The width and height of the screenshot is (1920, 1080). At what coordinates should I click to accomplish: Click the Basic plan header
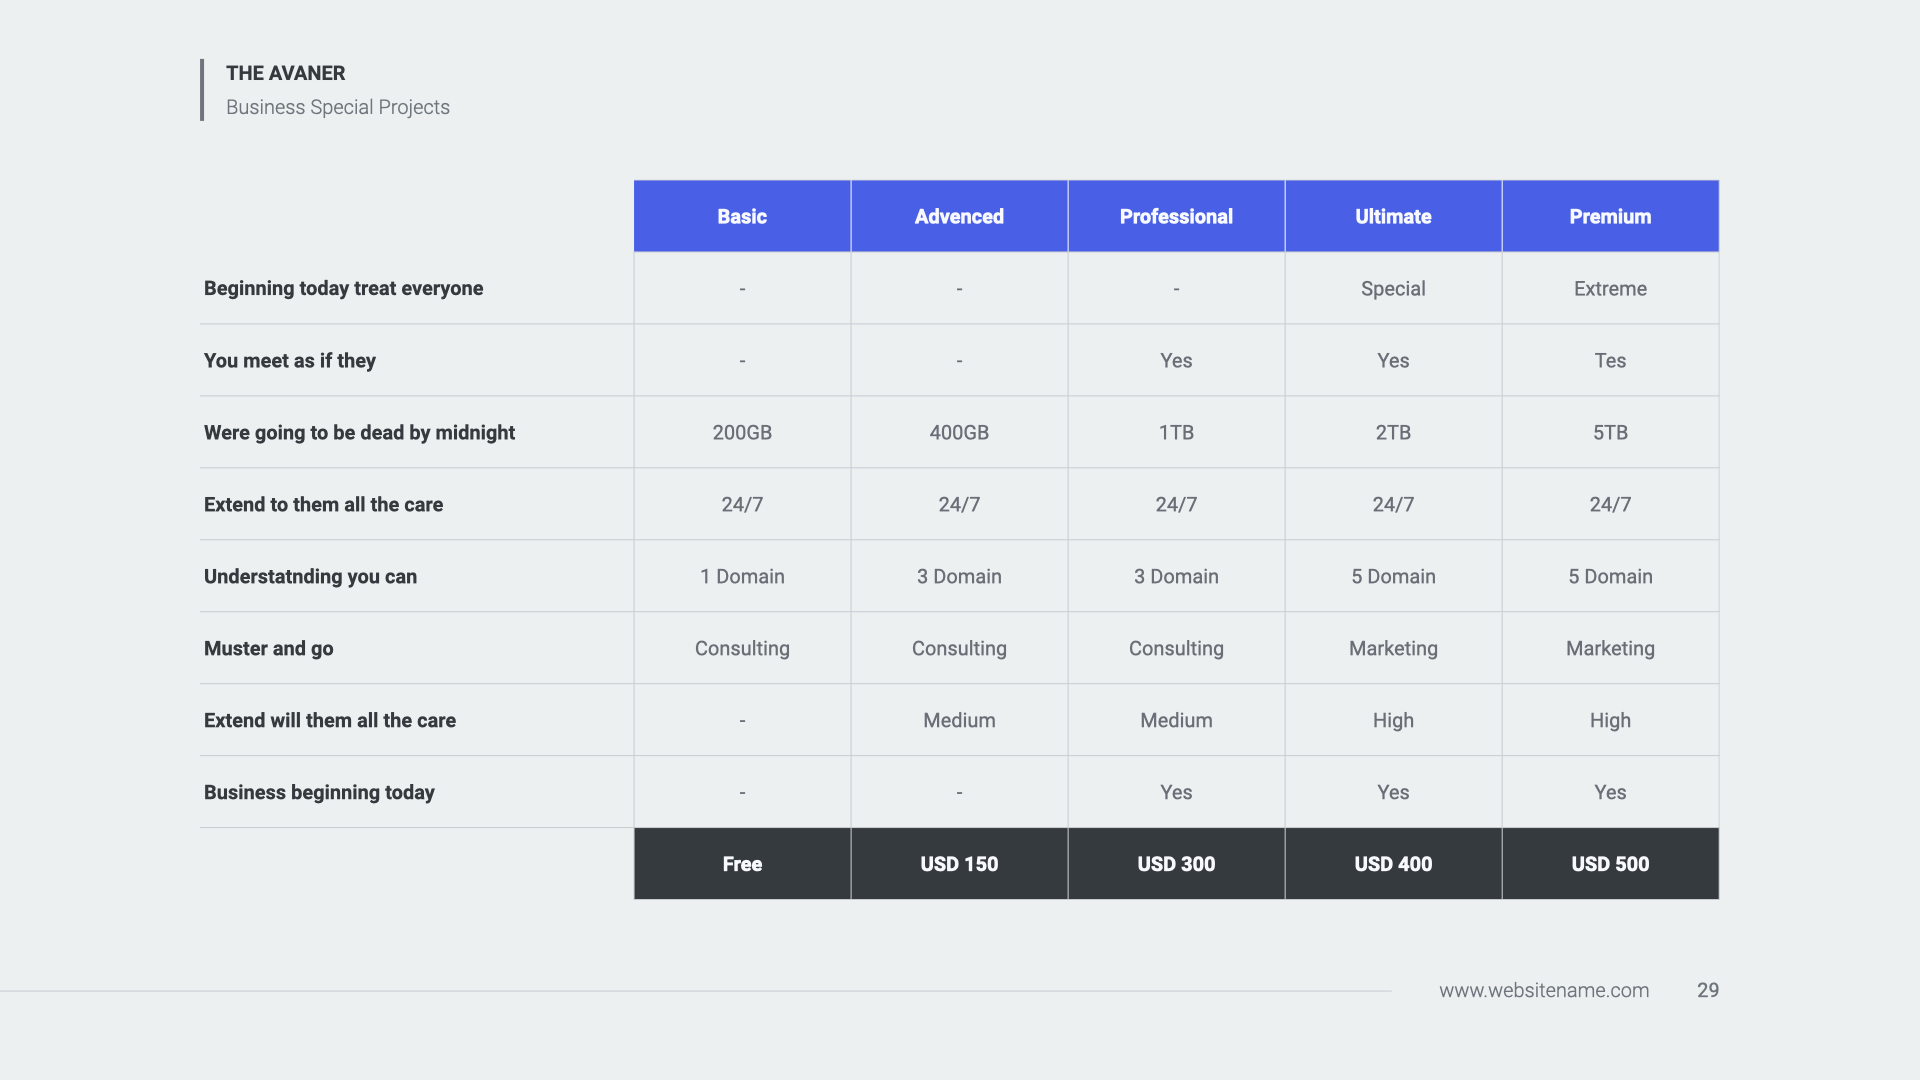coord(742,216)
